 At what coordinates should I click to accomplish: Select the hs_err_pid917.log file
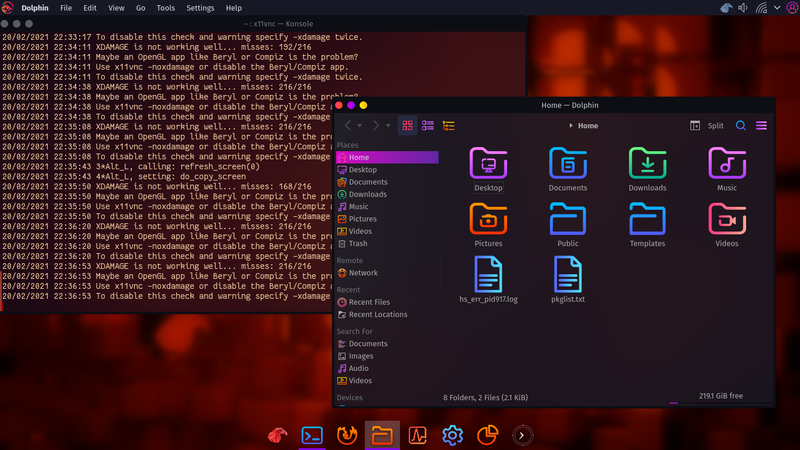pos(487,279)
